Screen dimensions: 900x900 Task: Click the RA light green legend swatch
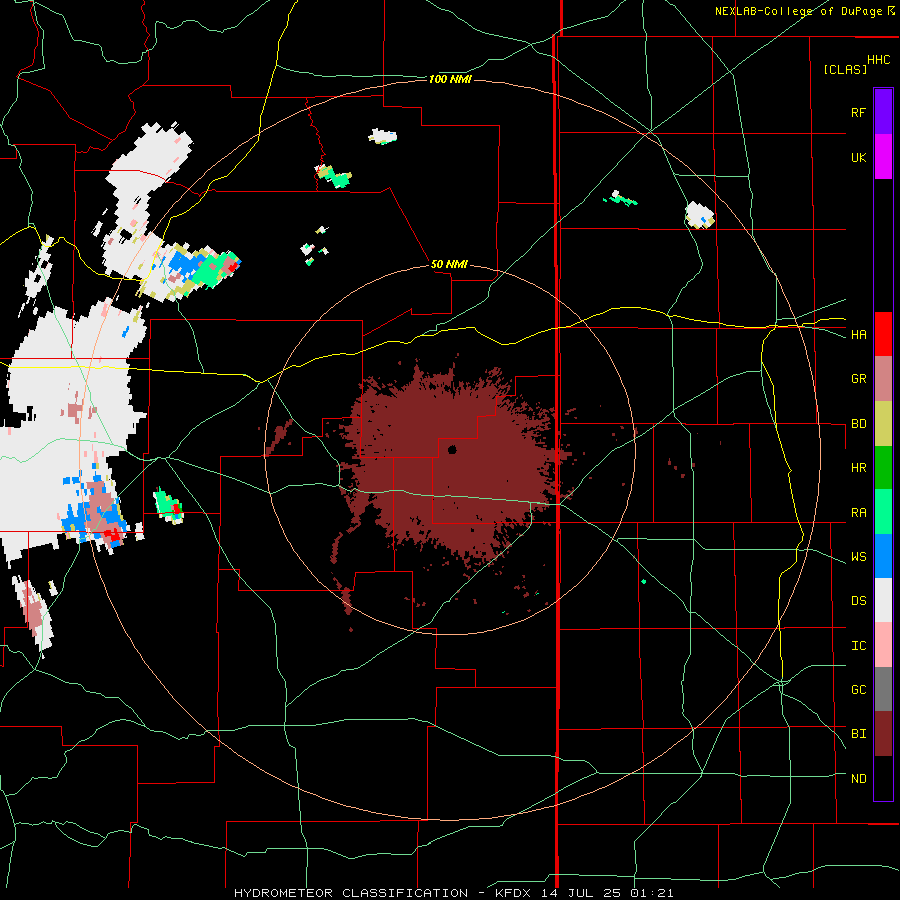[883, 512]
